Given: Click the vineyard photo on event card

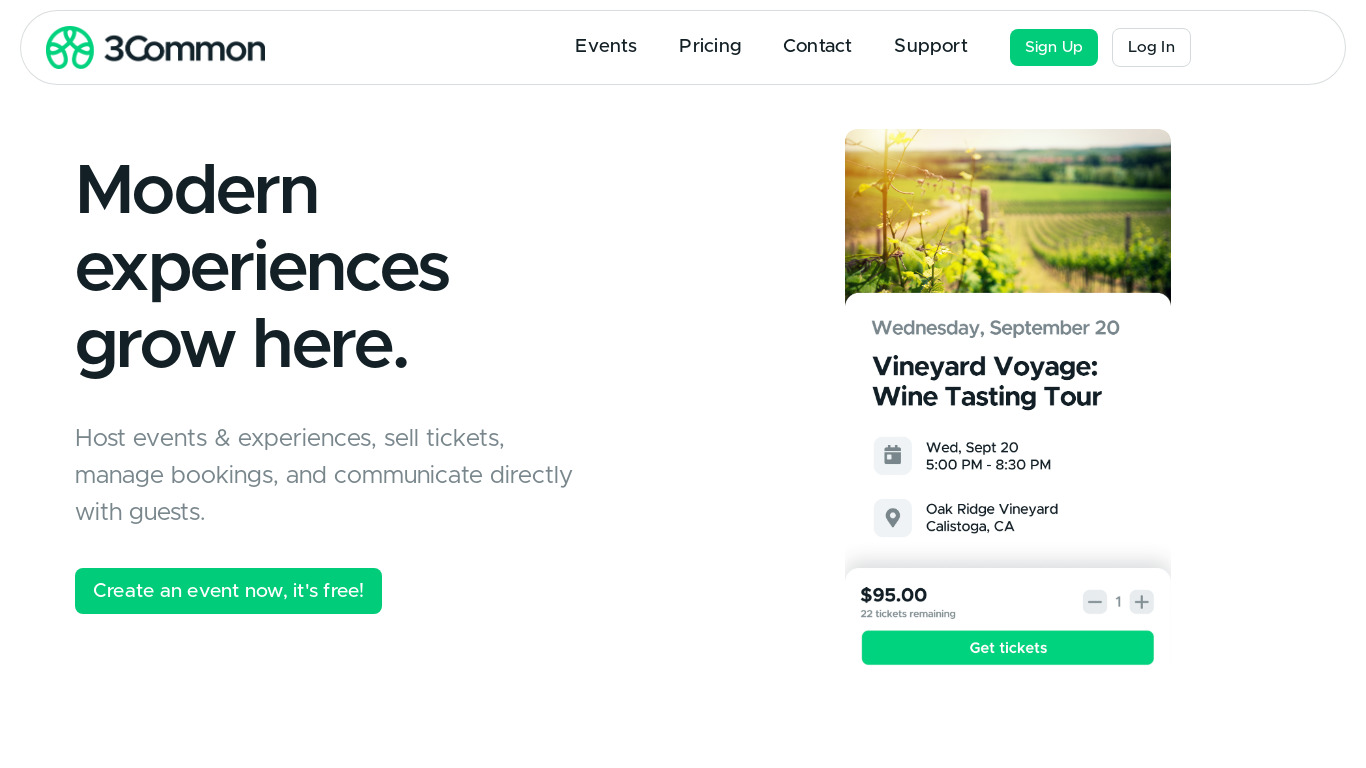Looking at the screenshot, I should 1007,210.
